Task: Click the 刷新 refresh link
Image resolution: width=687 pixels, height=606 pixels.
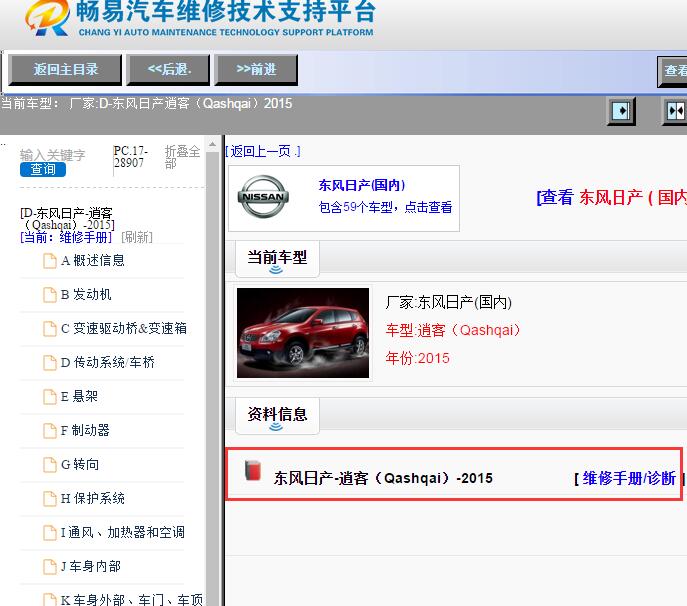Action: (137, 237)
